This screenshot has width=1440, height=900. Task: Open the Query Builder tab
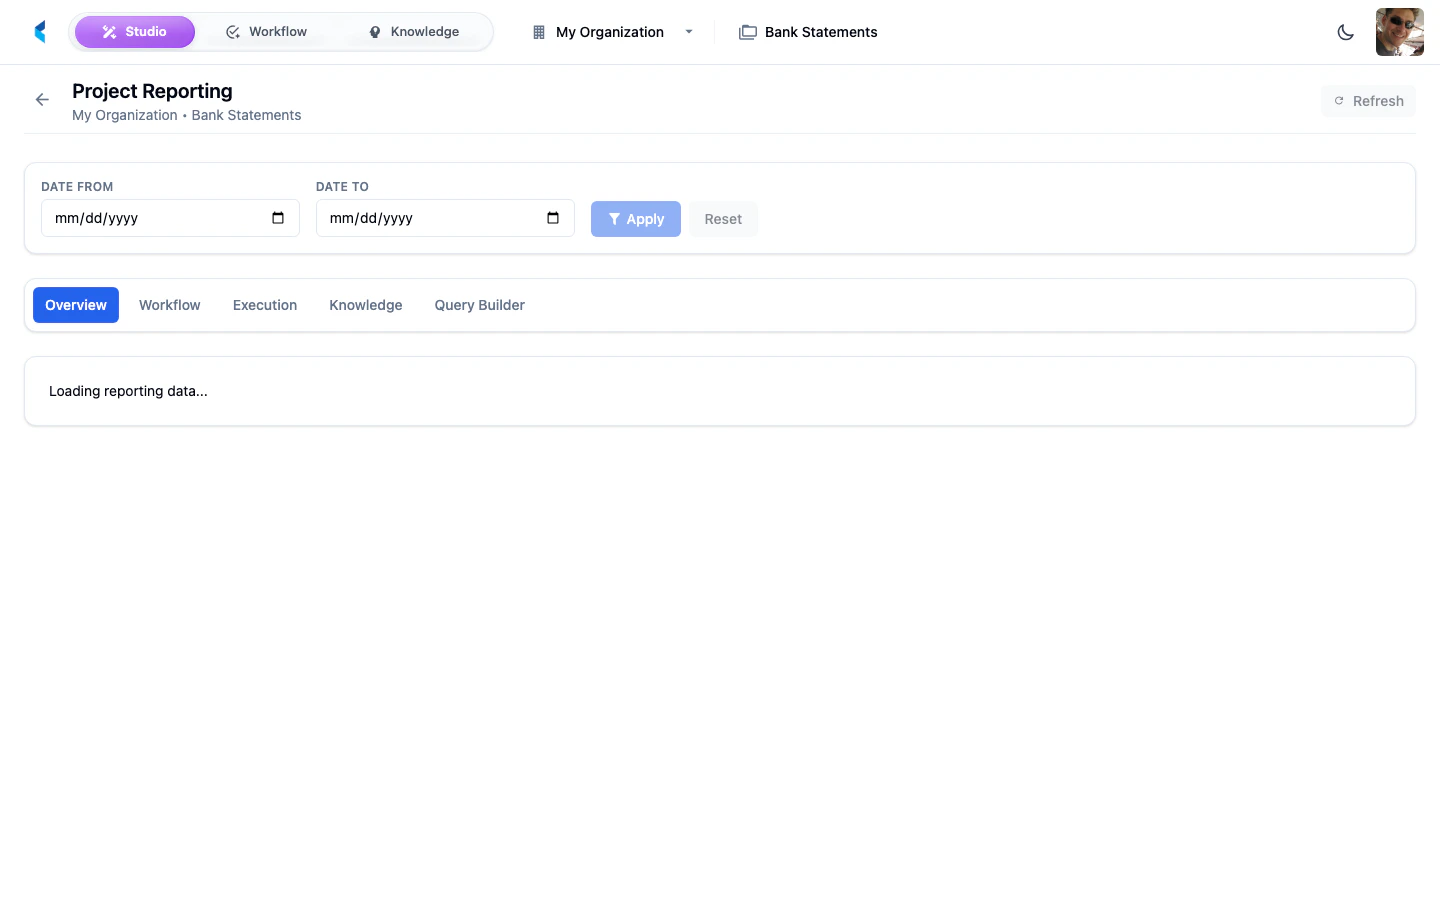point(479,305)
